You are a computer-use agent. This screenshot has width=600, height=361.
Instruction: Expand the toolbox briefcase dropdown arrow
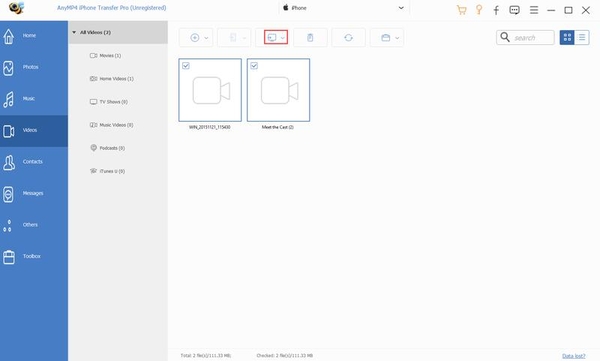397,38
